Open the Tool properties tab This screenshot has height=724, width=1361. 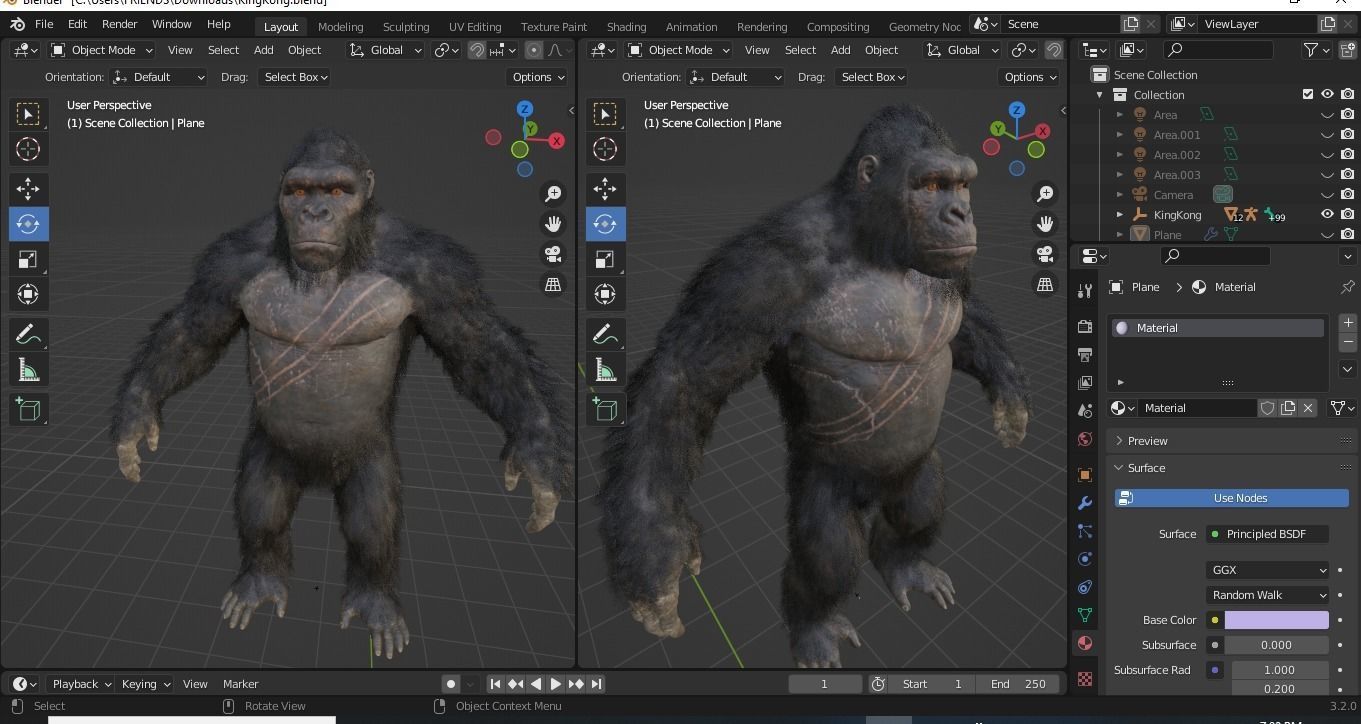point(1085,291)
